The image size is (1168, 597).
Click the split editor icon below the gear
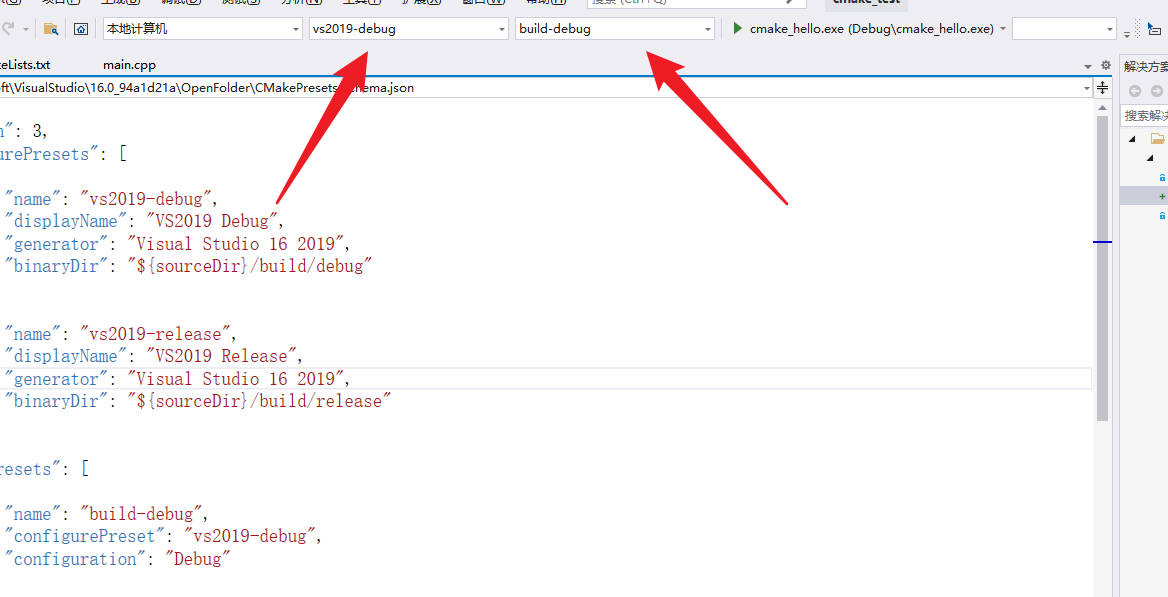tap(1102, 88)
